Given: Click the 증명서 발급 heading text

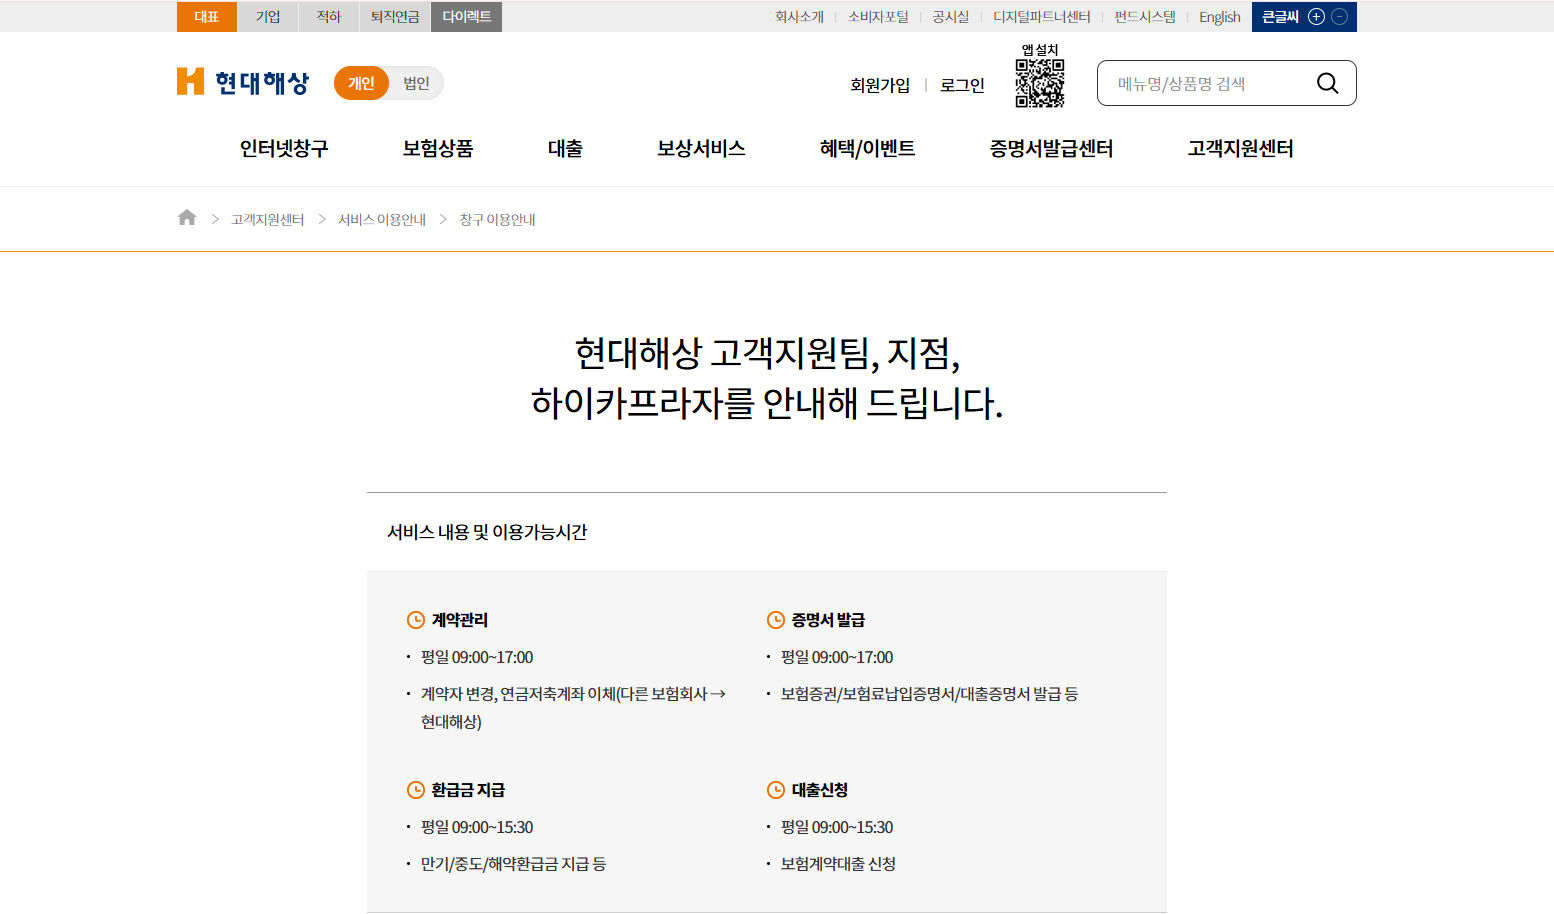Looking at the screenshot, I should 828,620.
